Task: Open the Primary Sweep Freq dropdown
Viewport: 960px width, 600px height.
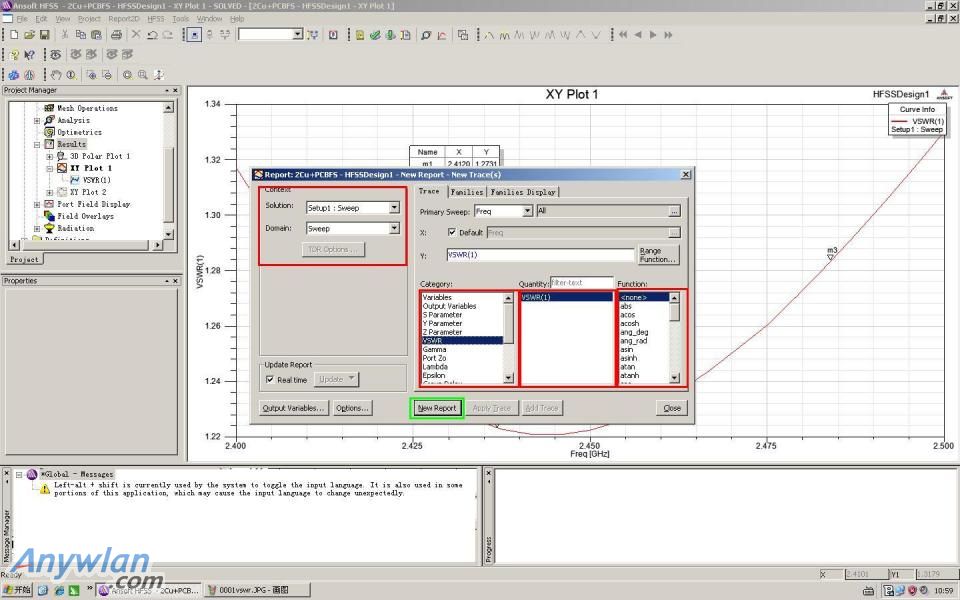Action: (527, 211)
